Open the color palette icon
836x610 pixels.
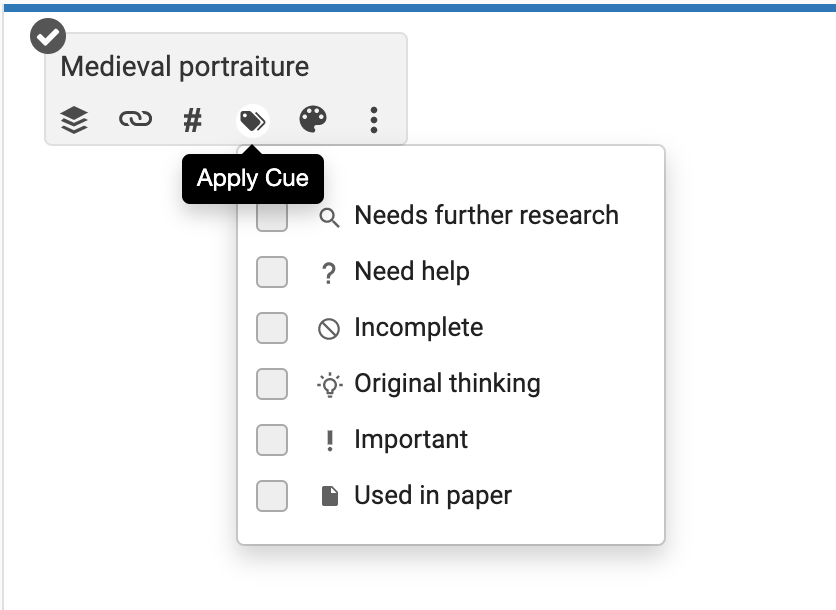click(x=313, y=121)
